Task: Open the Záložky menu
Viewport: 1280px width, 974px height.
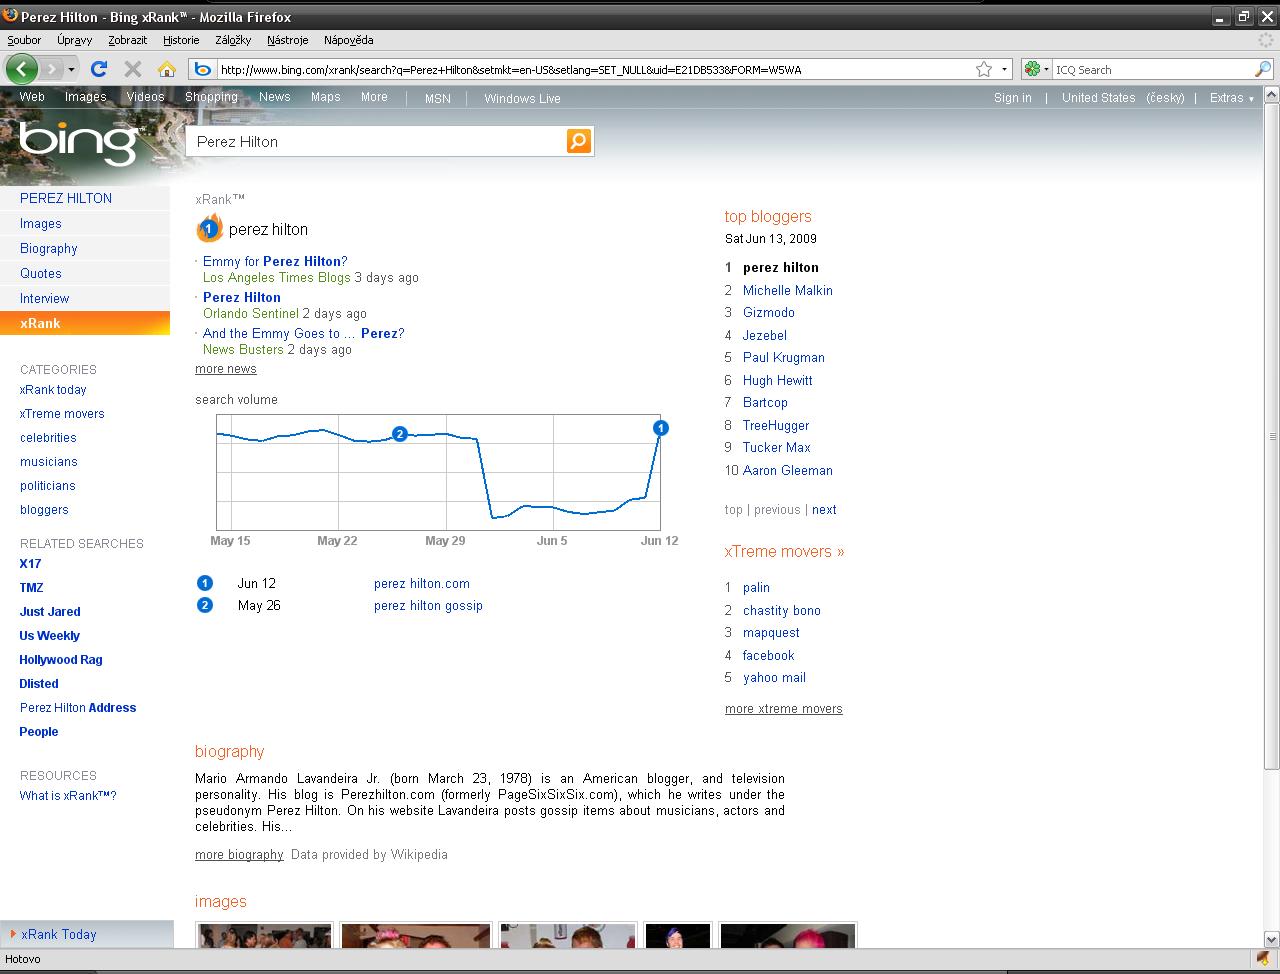Action: [232, 40]
